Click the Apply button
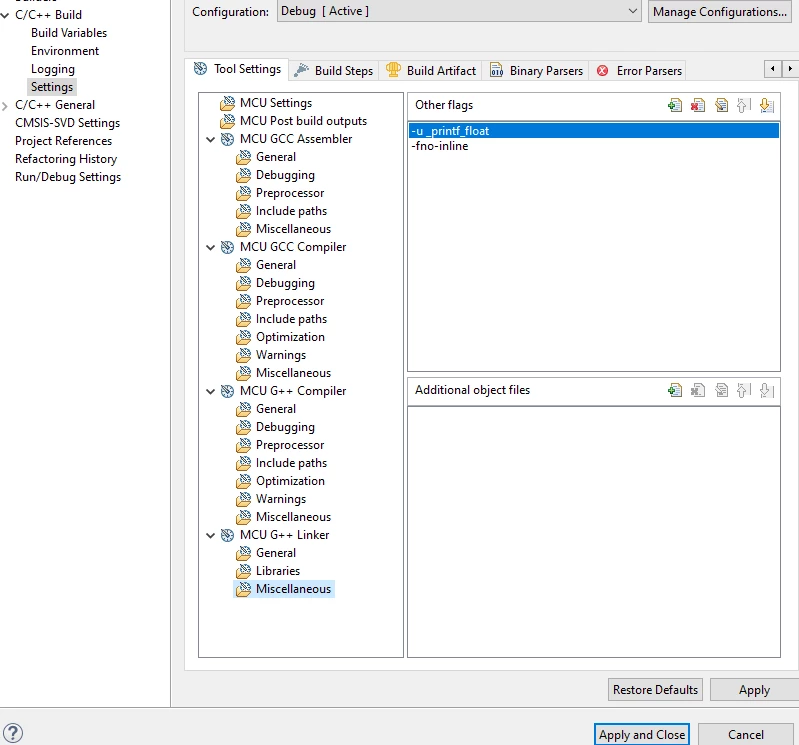 click(x=754, y=690)
